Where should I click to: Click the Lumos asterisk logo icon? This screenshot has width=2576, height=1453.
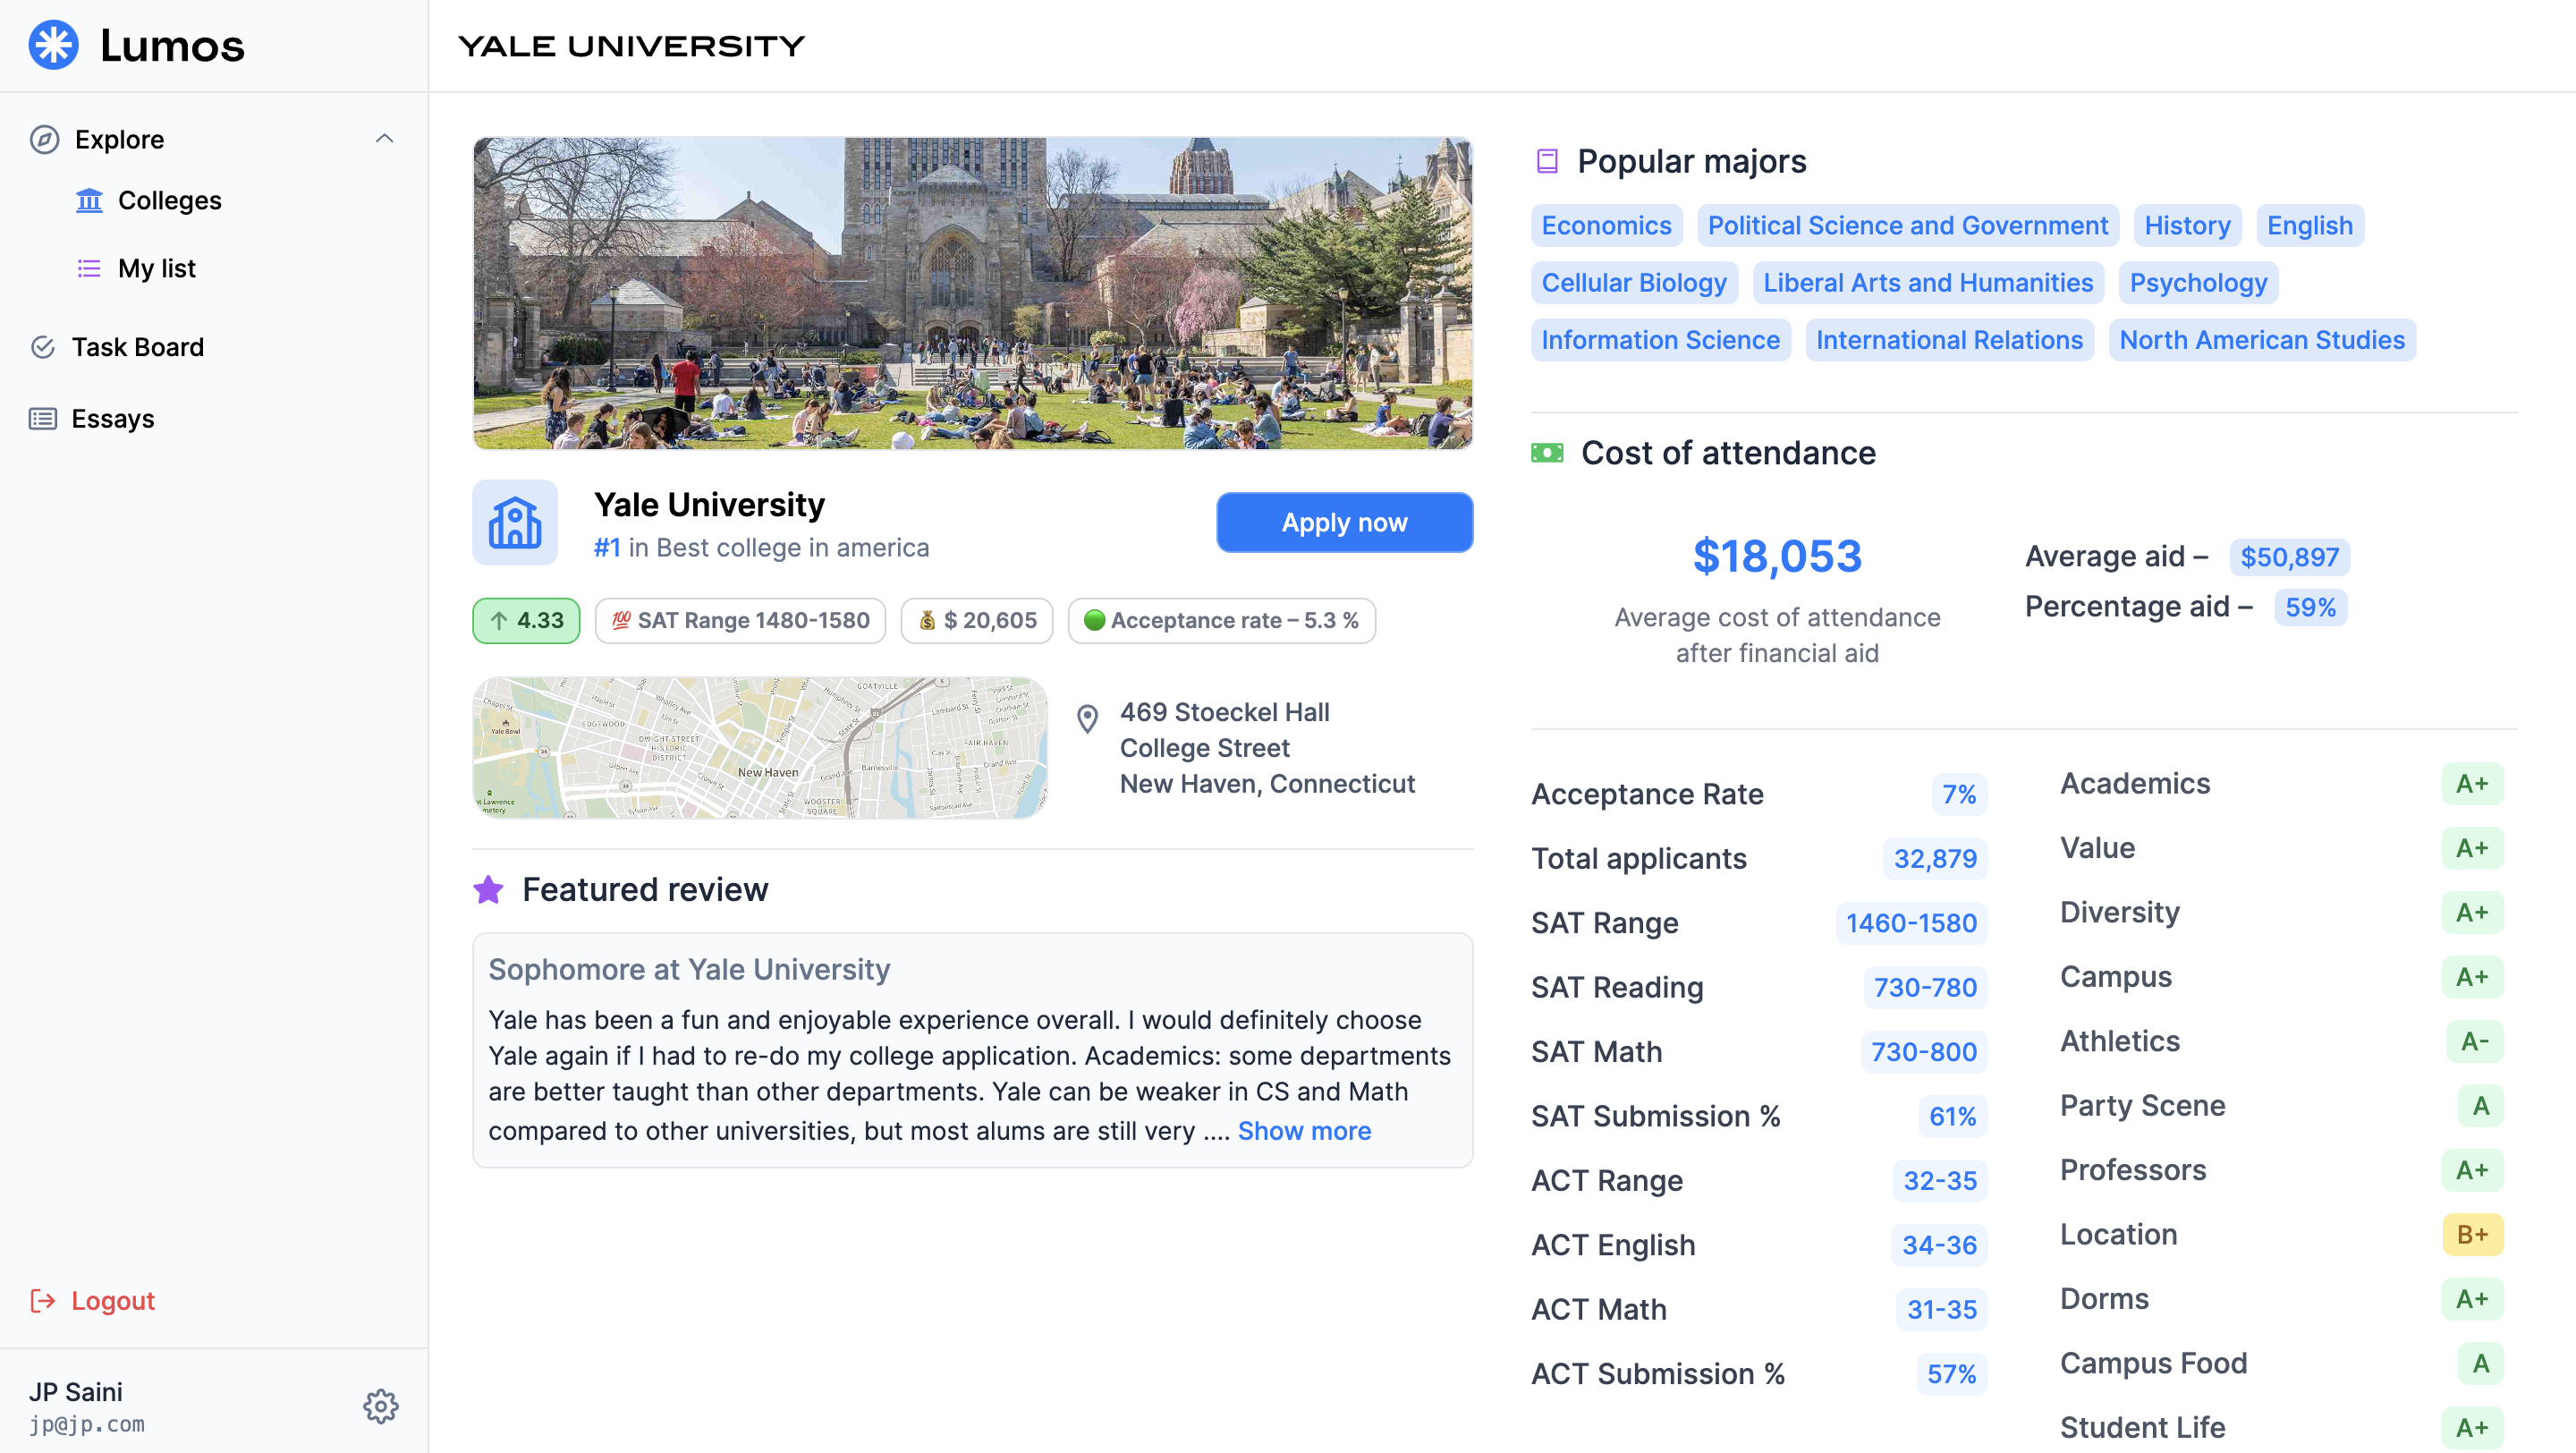click(53, 45)
